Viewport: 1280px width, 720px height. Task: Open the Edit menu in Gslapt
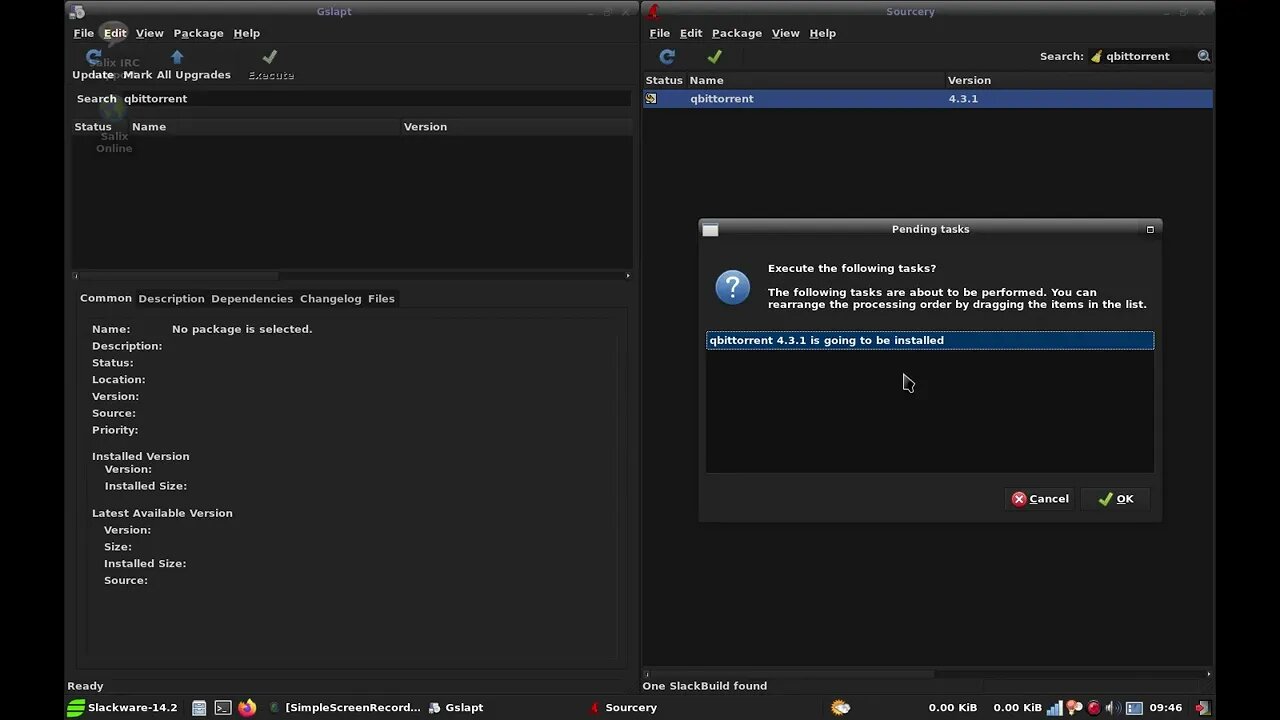(x=115, y=33)
